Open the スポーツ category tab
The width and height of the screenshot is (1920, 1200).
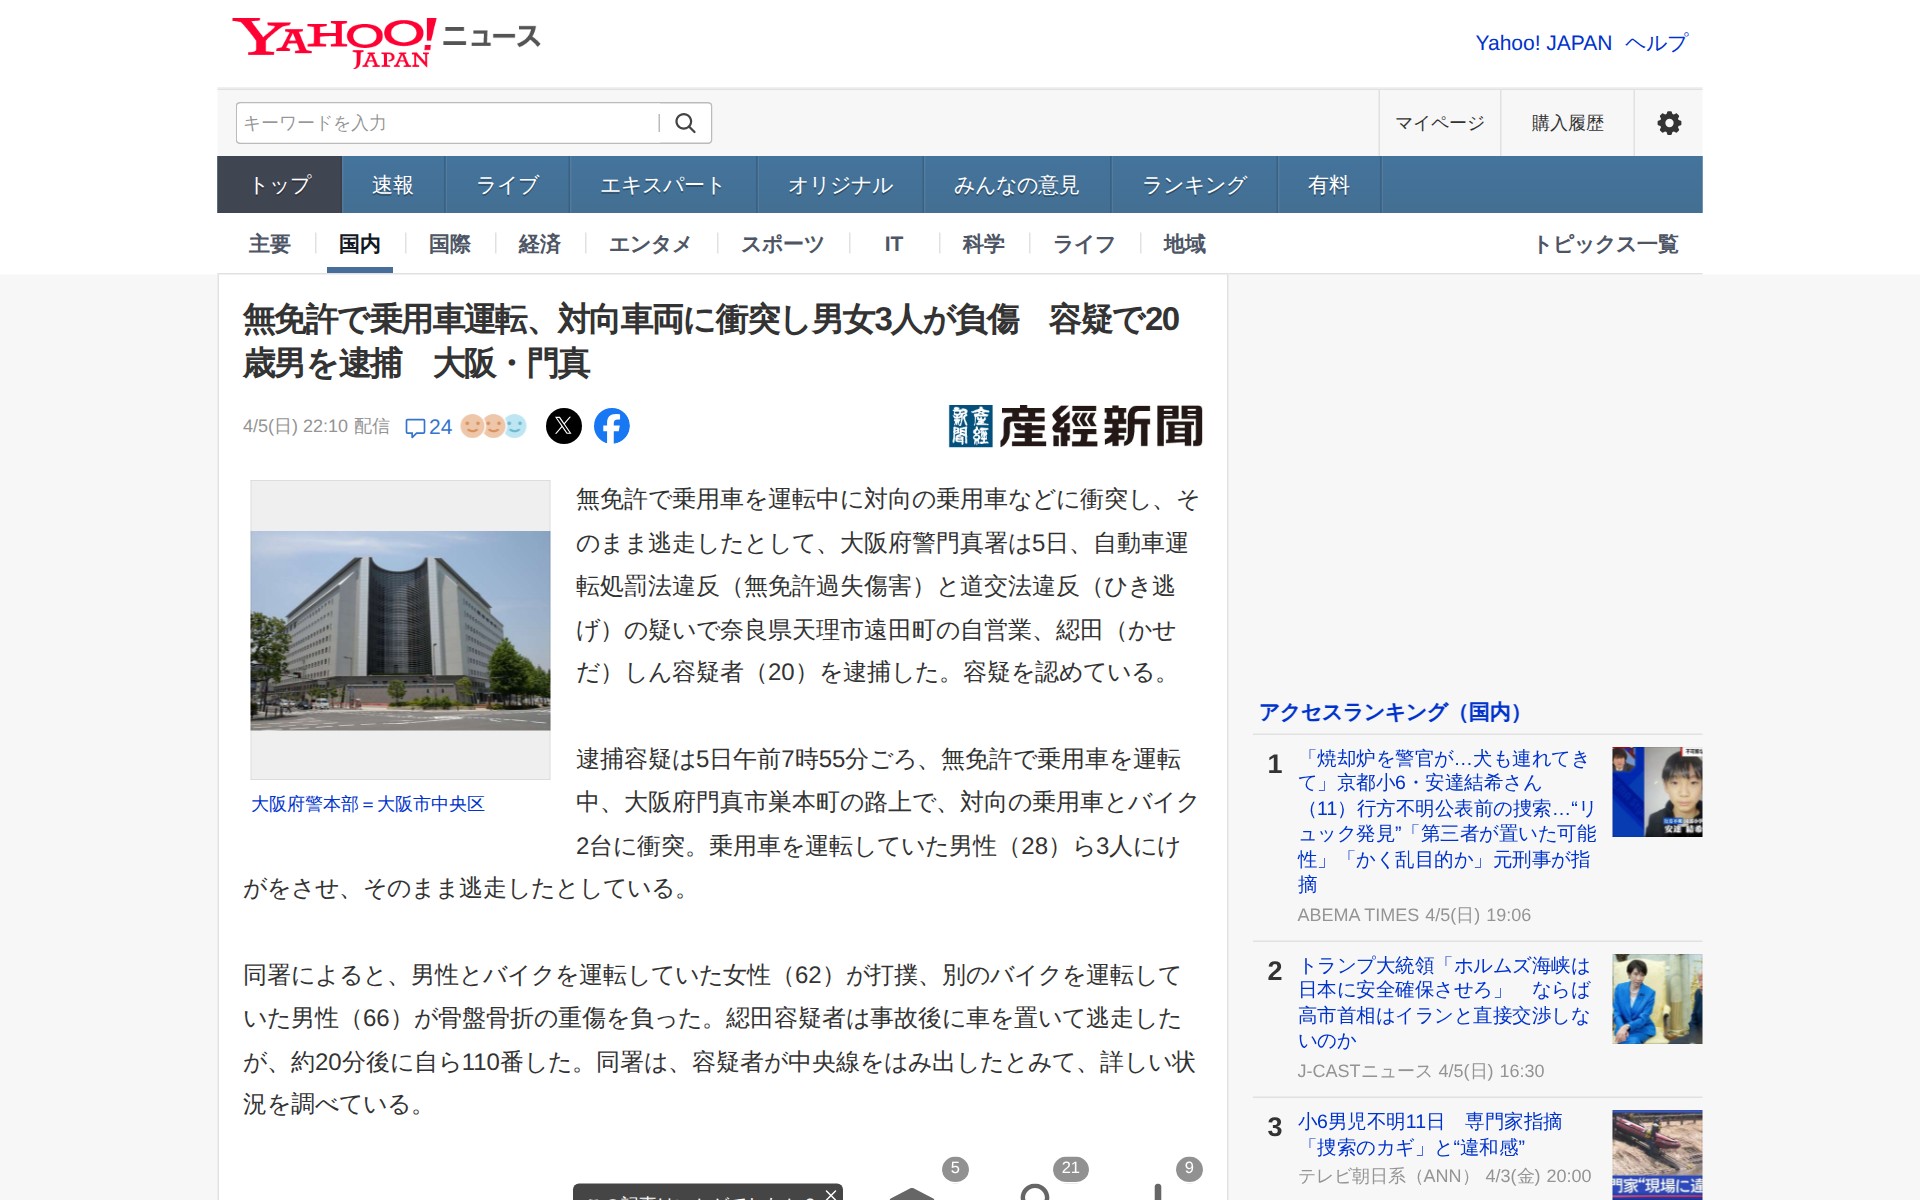click(782, 244)
